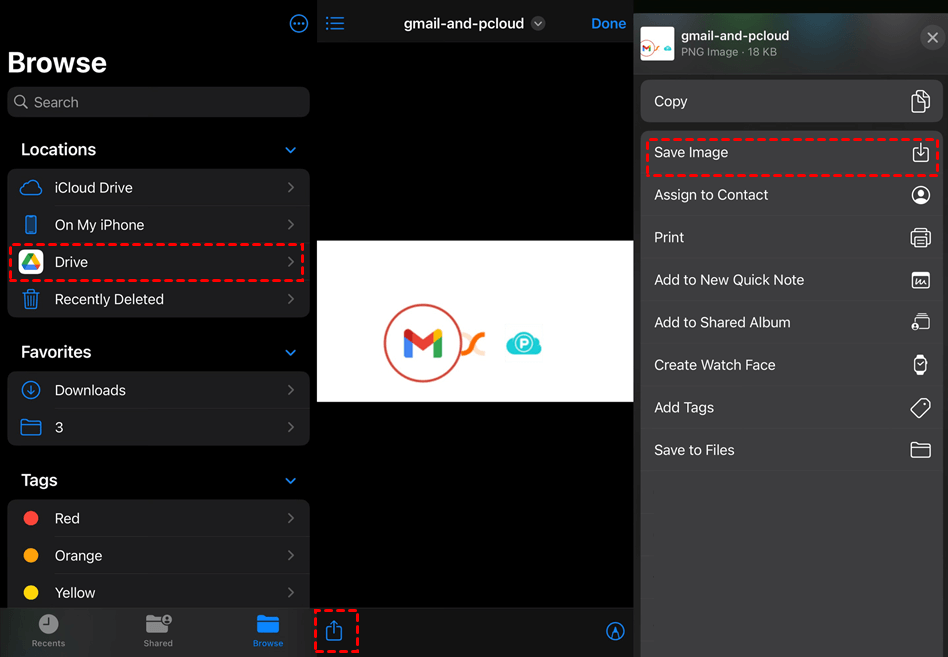
Task: Select the Orange tag
Action: (158, 555)
